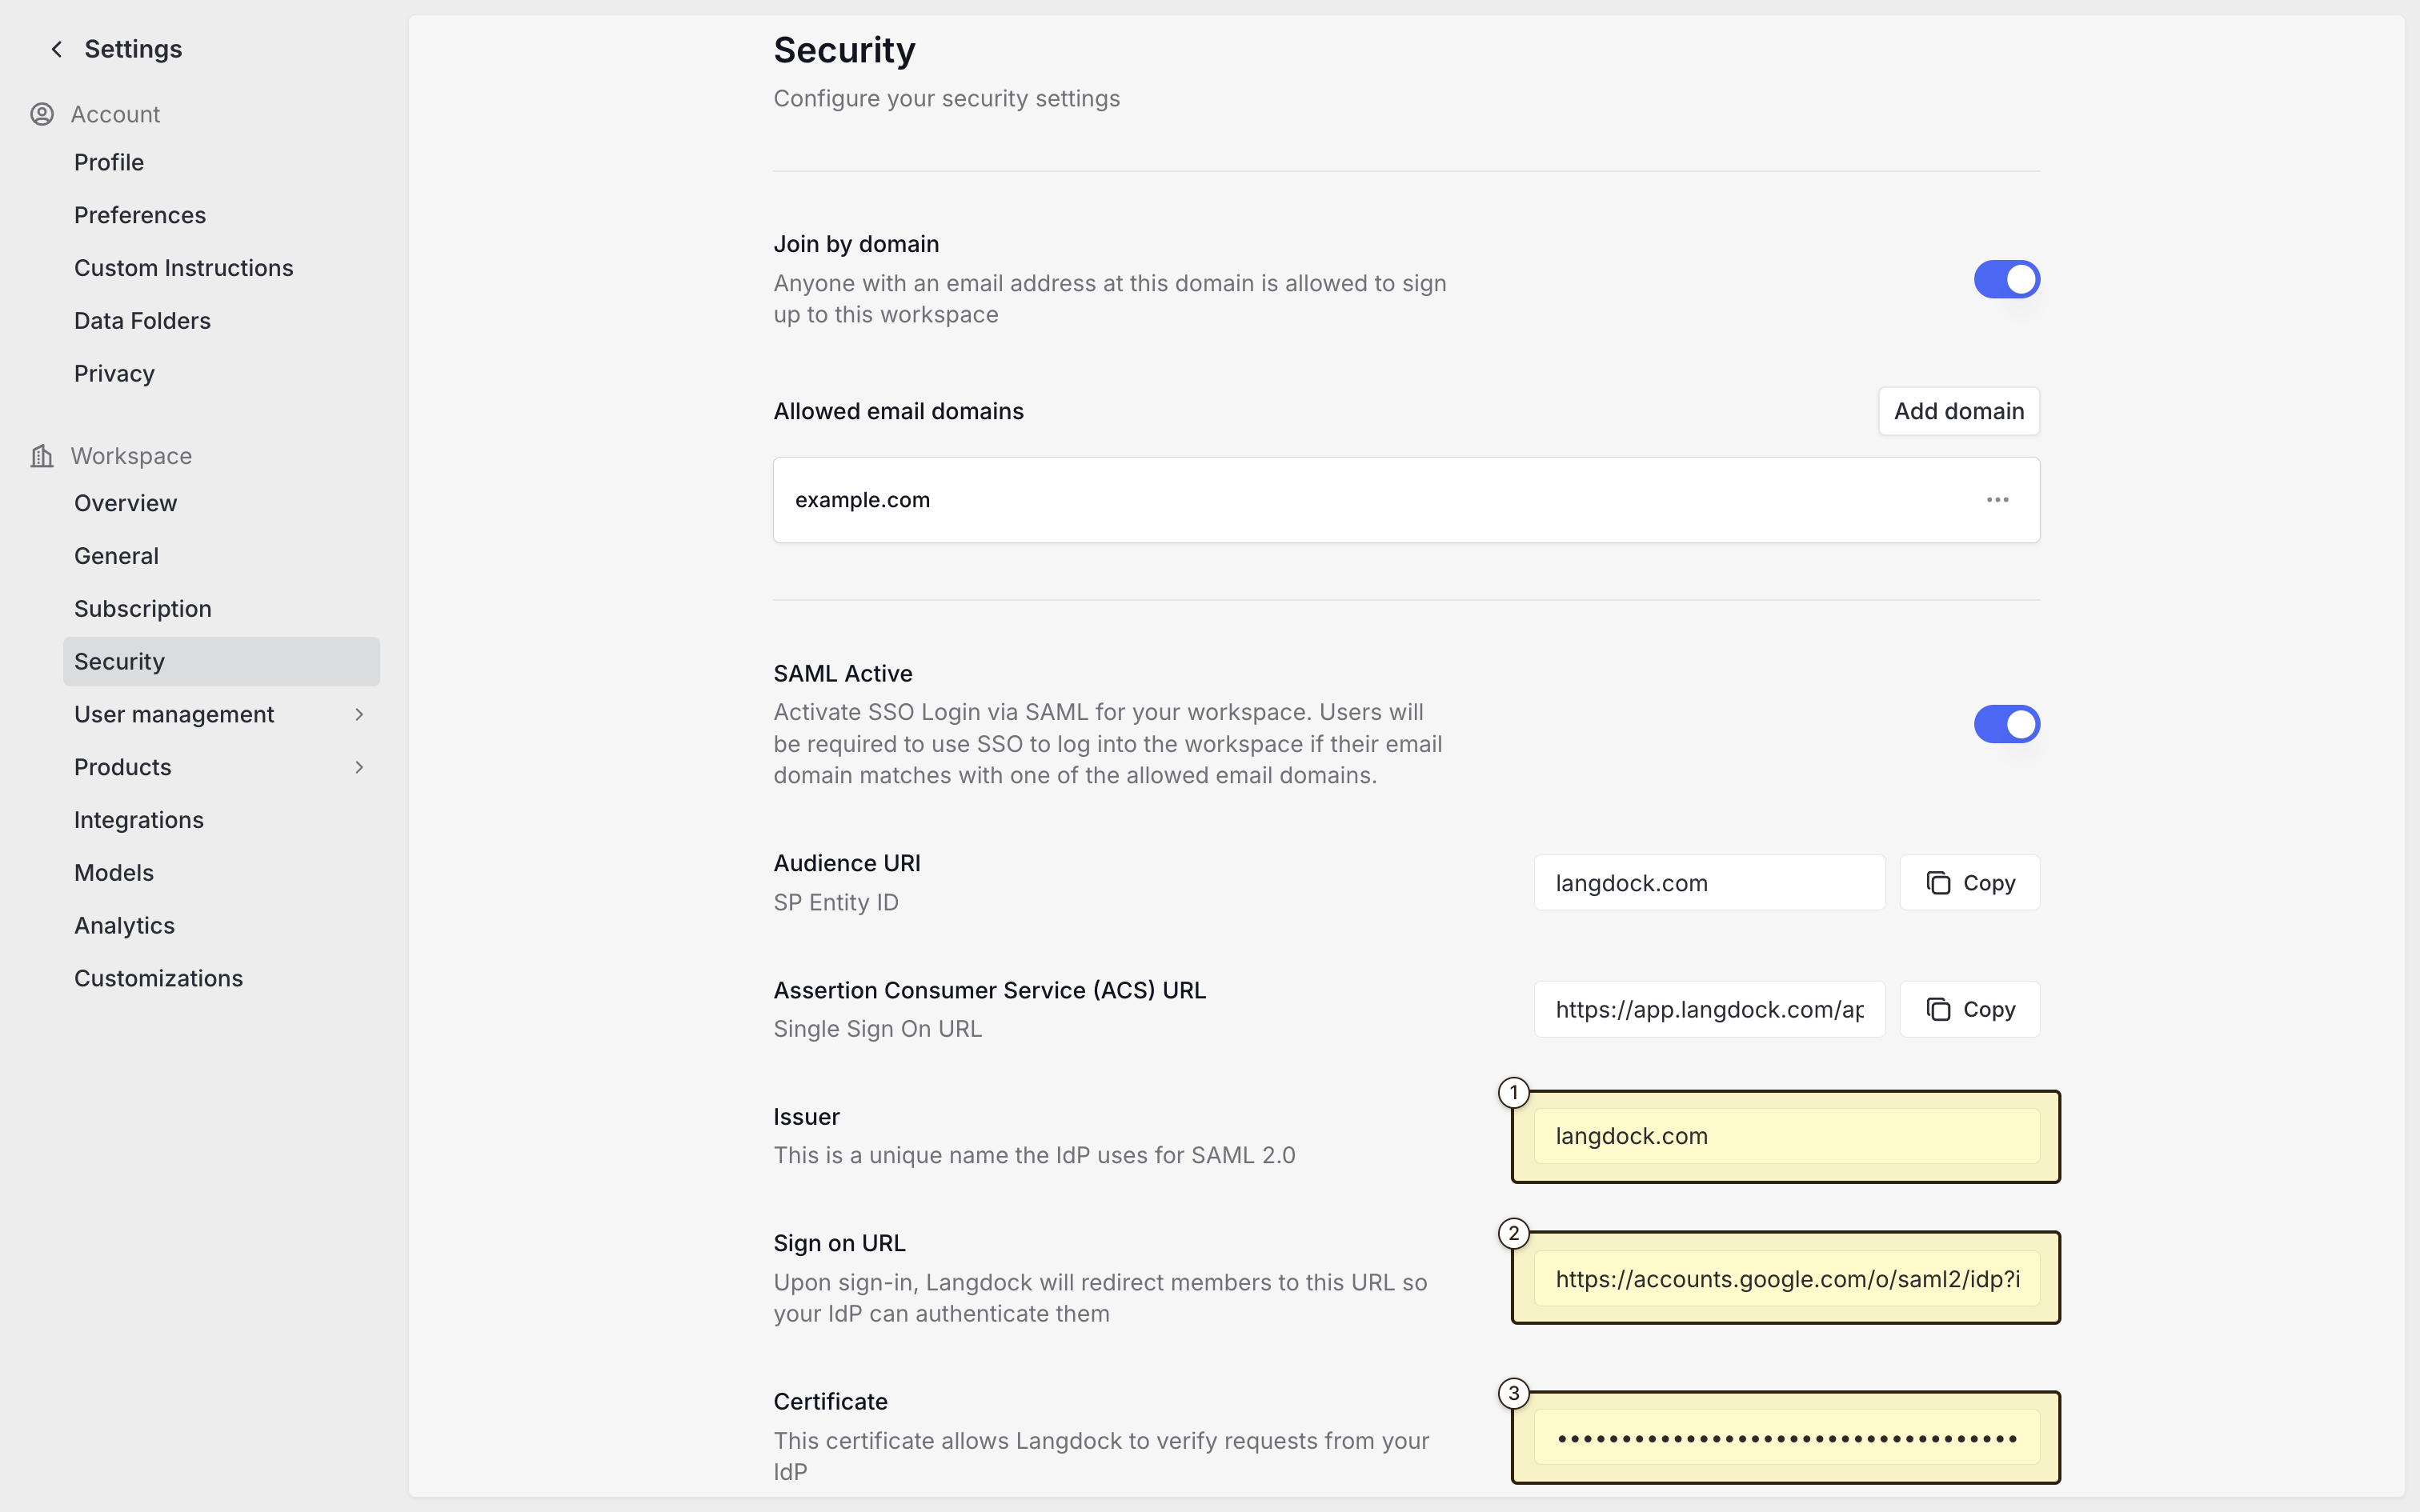Open the example.com domain options menu

point(1997,500)
